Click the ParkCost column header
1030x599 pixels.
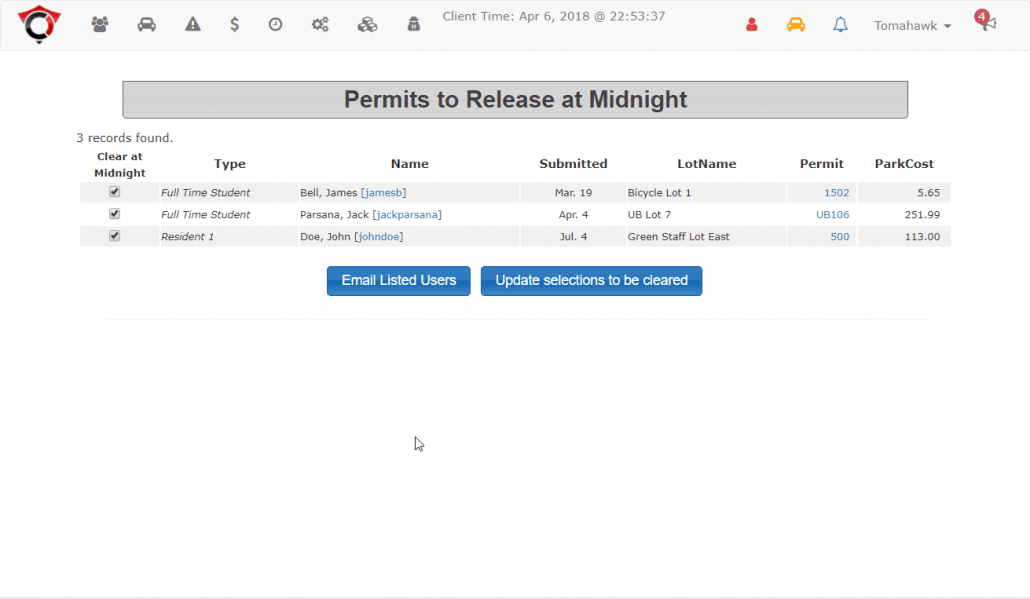(x=904, y=164)
